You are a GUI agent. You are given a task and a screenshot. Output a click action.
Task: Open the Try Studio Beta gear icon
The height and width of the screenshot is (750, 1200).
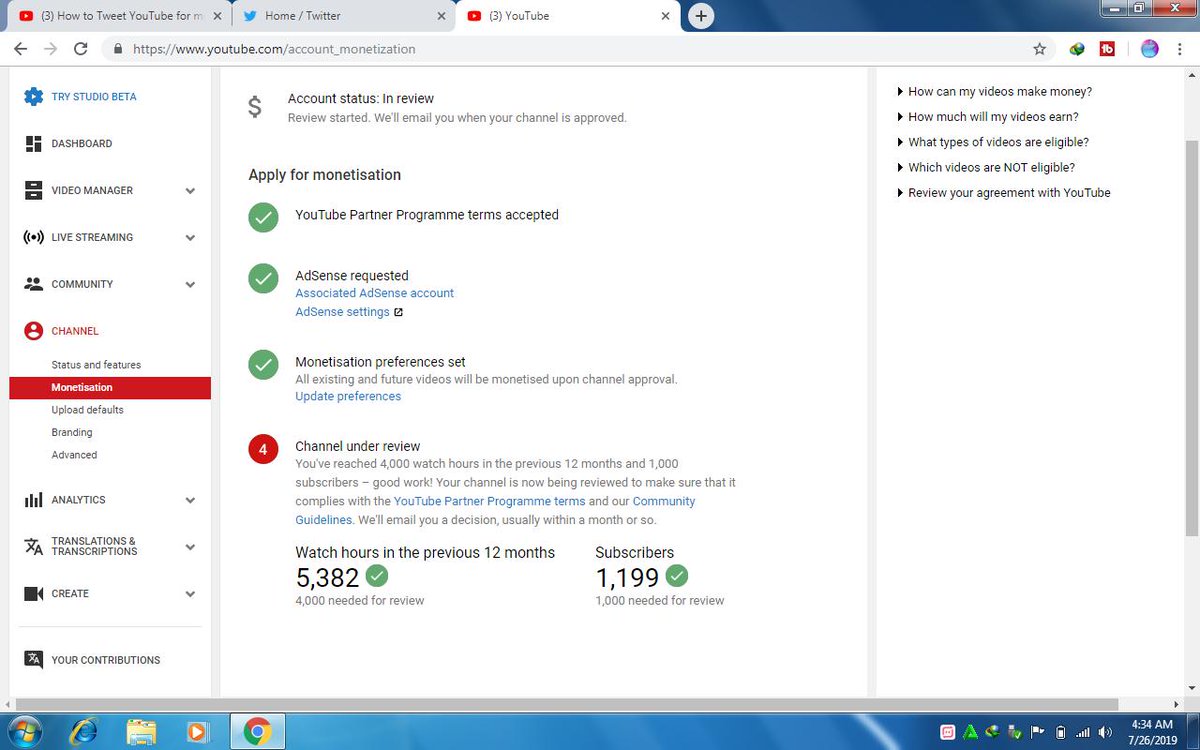pos(34,97)
